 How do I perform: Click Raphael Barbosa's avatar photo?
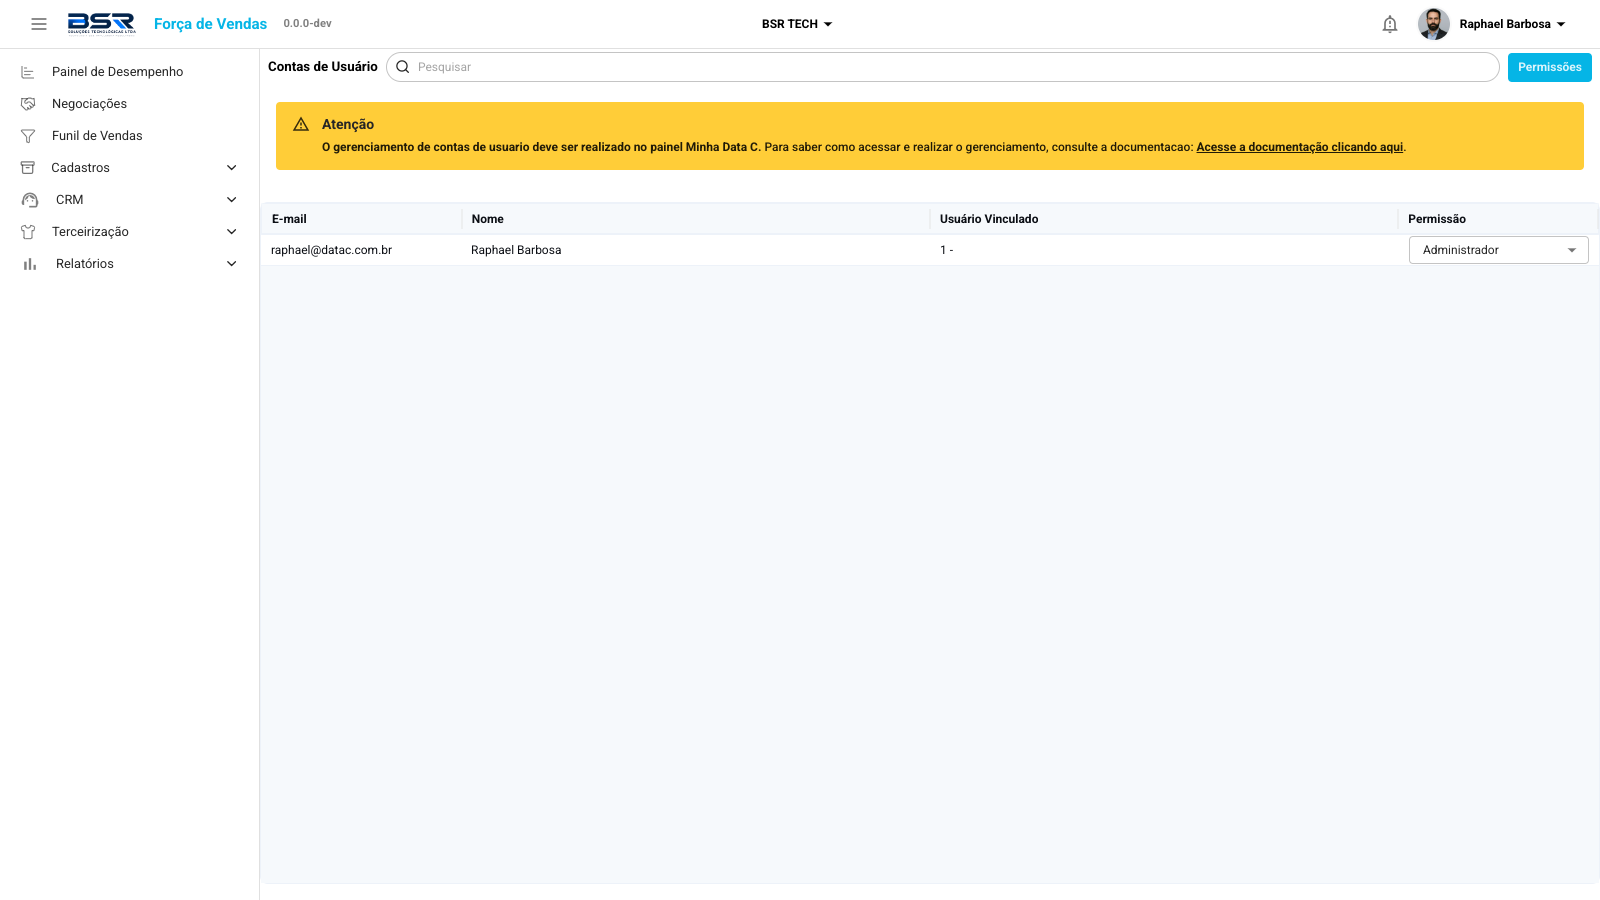1434,24
